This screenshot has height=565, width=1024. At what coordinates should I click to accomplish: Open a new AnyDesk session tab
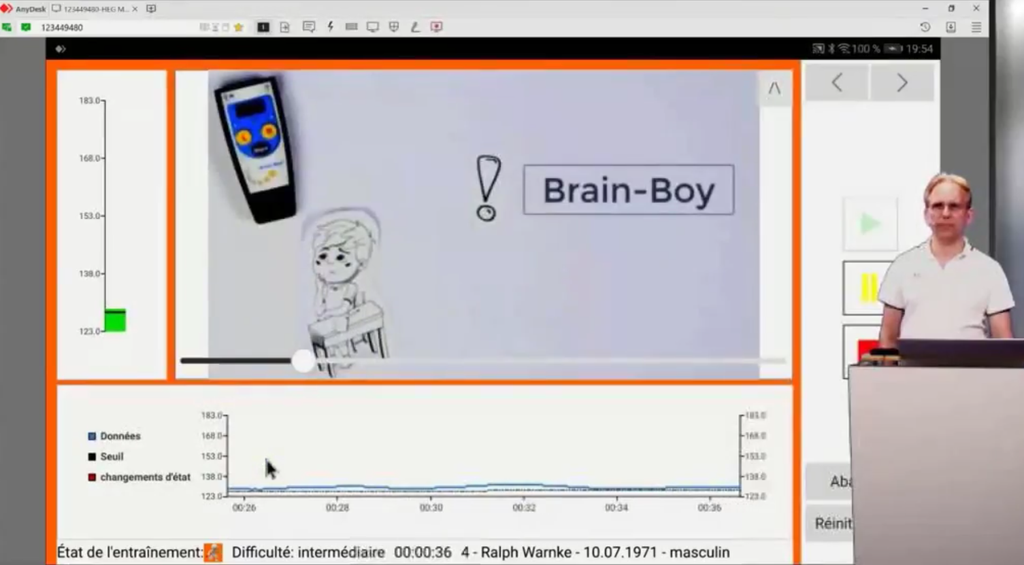pos(151,8)
